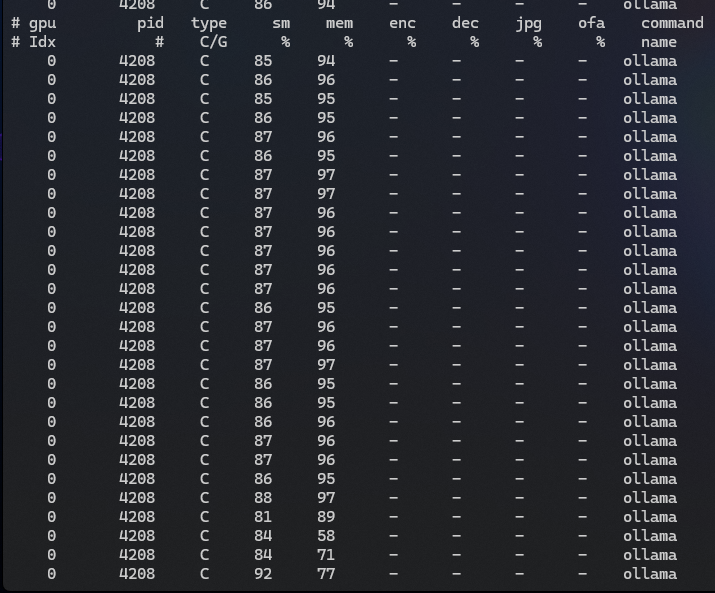Select sm value 84 beside mem 58
715x593 pixels.
(263, 536)
